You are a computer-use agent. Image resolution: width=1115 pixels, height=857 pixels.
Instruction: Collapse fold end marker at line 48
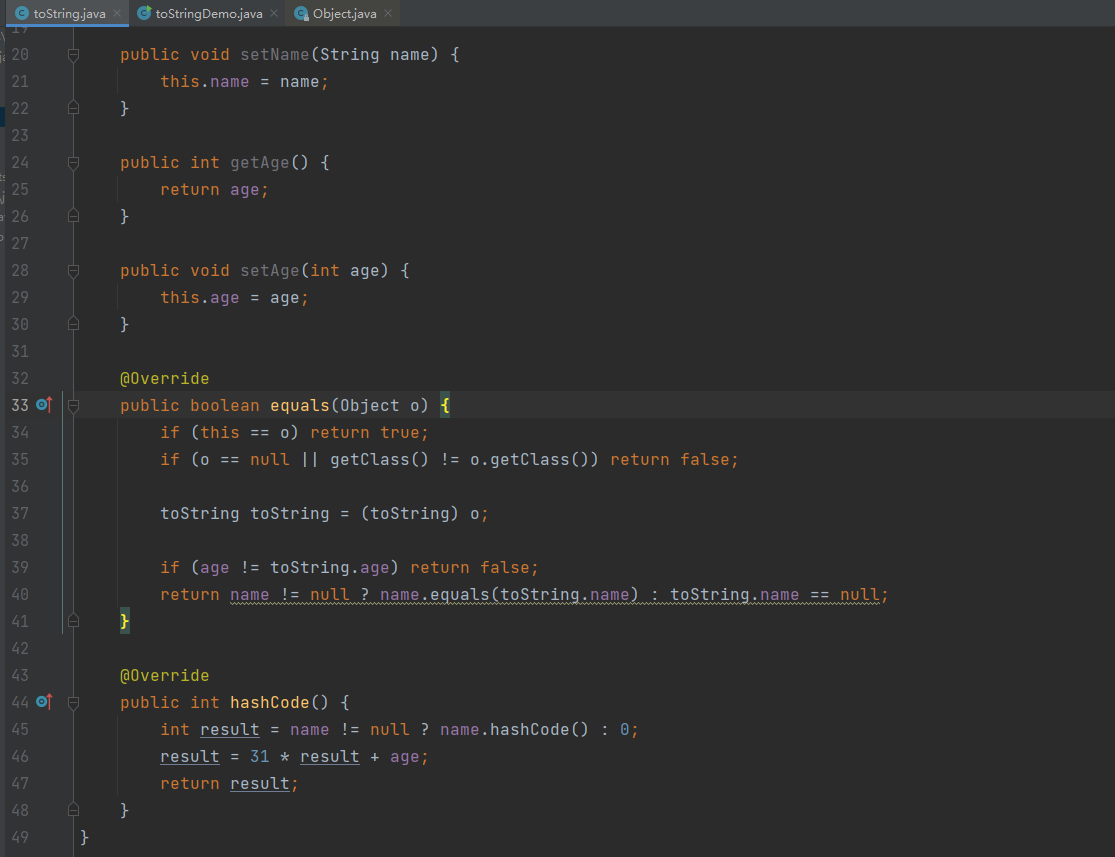(x=73, y=809)
